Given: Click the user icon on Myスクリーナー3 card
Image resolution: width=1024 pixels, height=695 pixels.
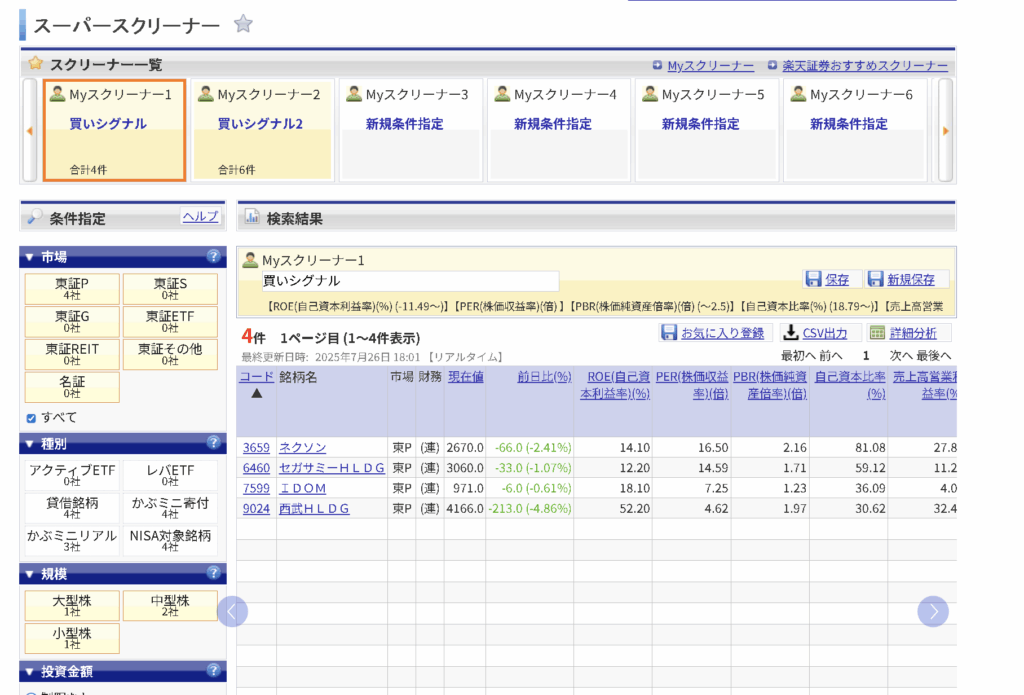Looking at the screenshot, I should (x=354, y=94).
